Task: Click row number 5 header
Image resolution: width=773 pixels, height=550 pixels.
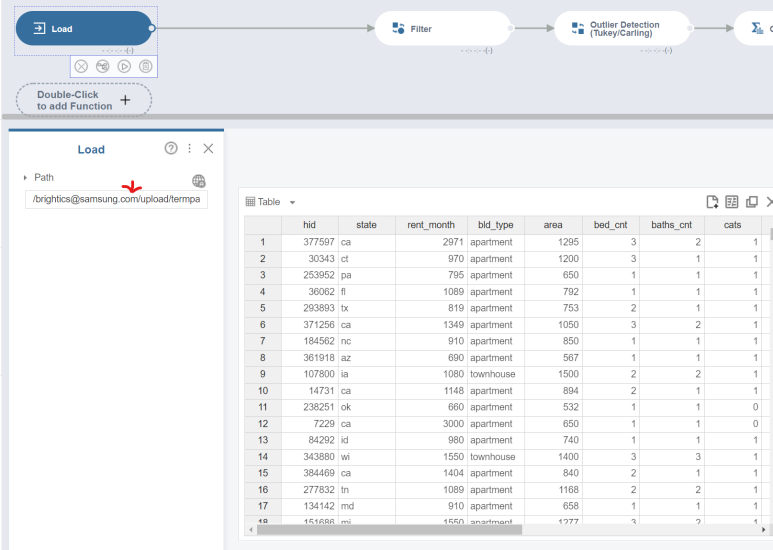Action: (x=263, y=308)
